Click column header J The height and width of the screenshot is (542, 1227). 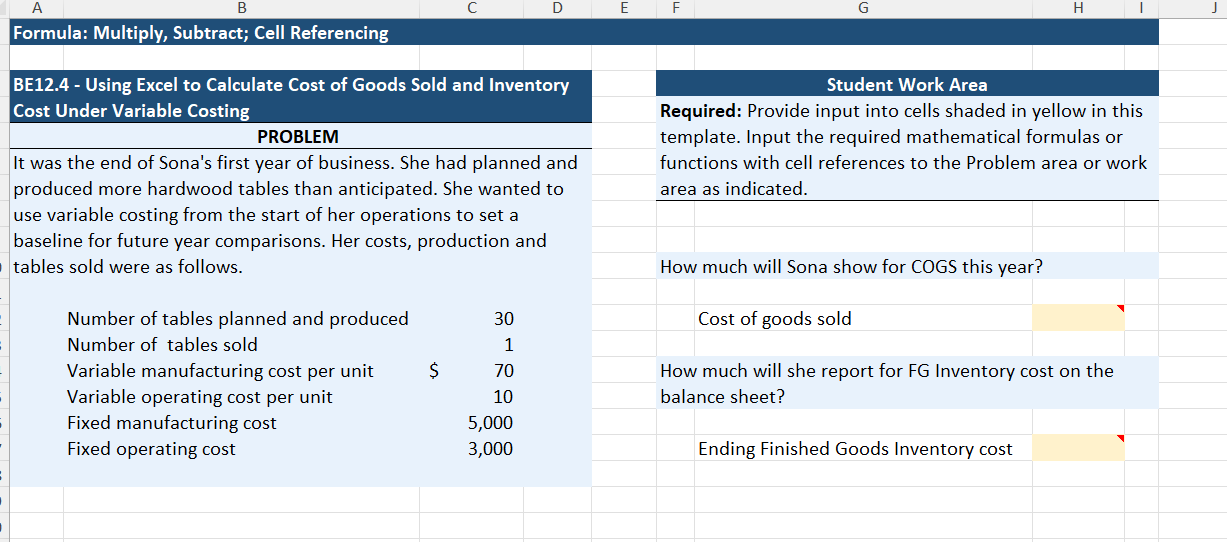(x=1192, y=7)
